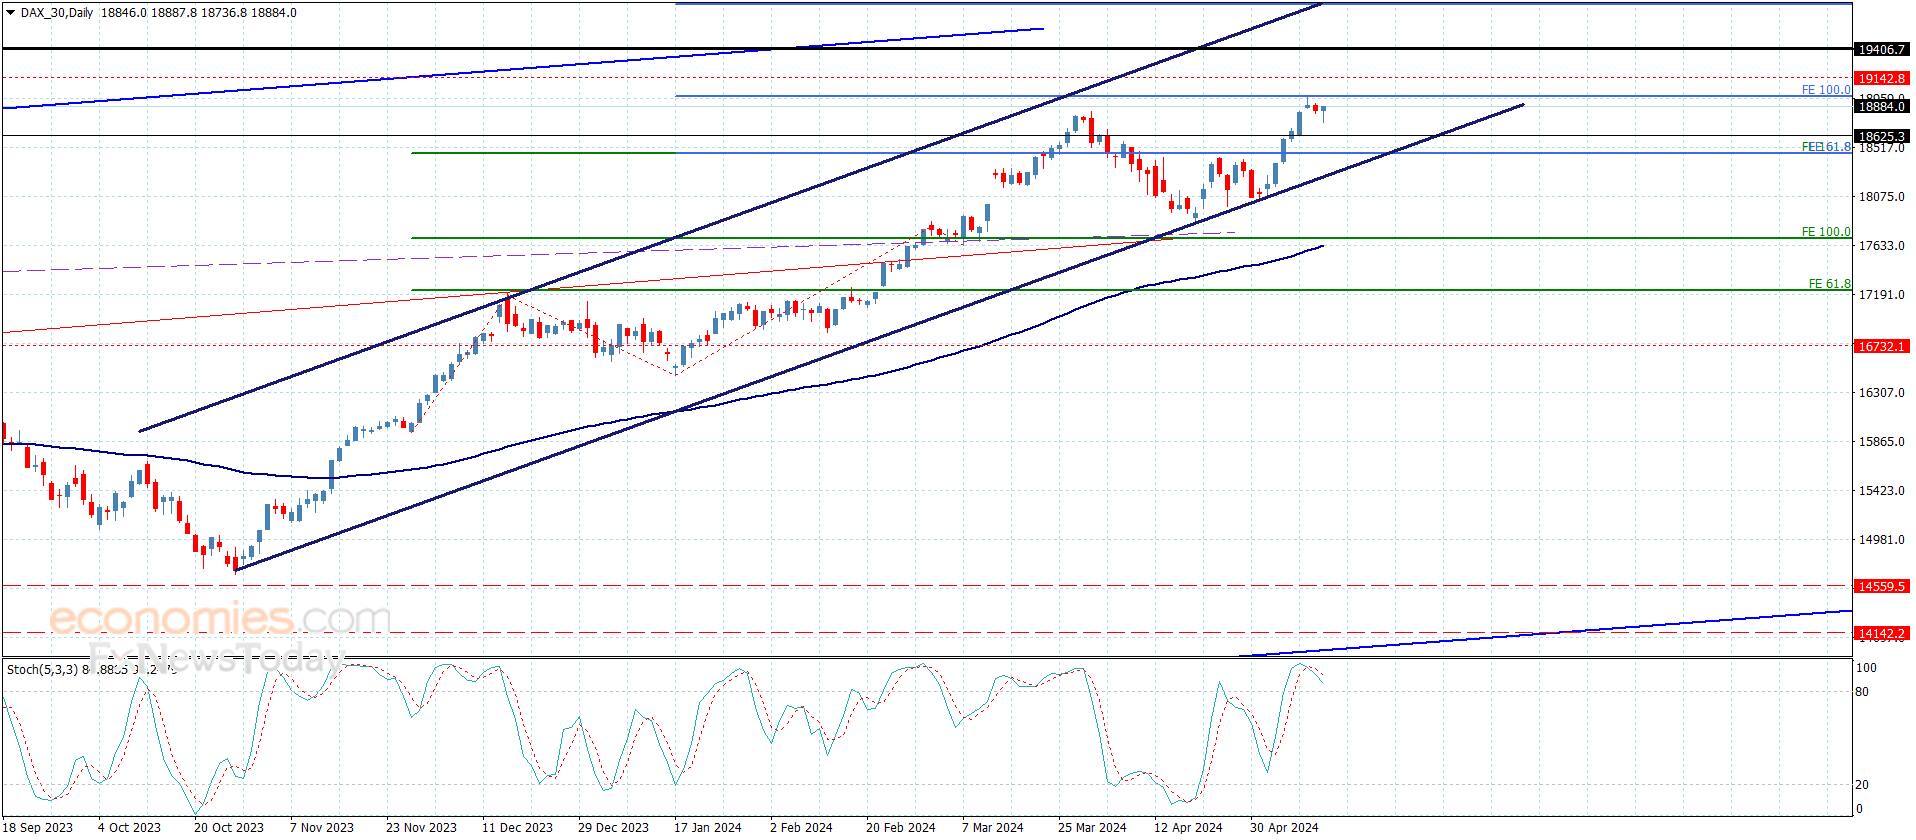Screen dimensions: 1916x840
Task: Click the DAX_30,Daily chart title text
Action: 57,13
